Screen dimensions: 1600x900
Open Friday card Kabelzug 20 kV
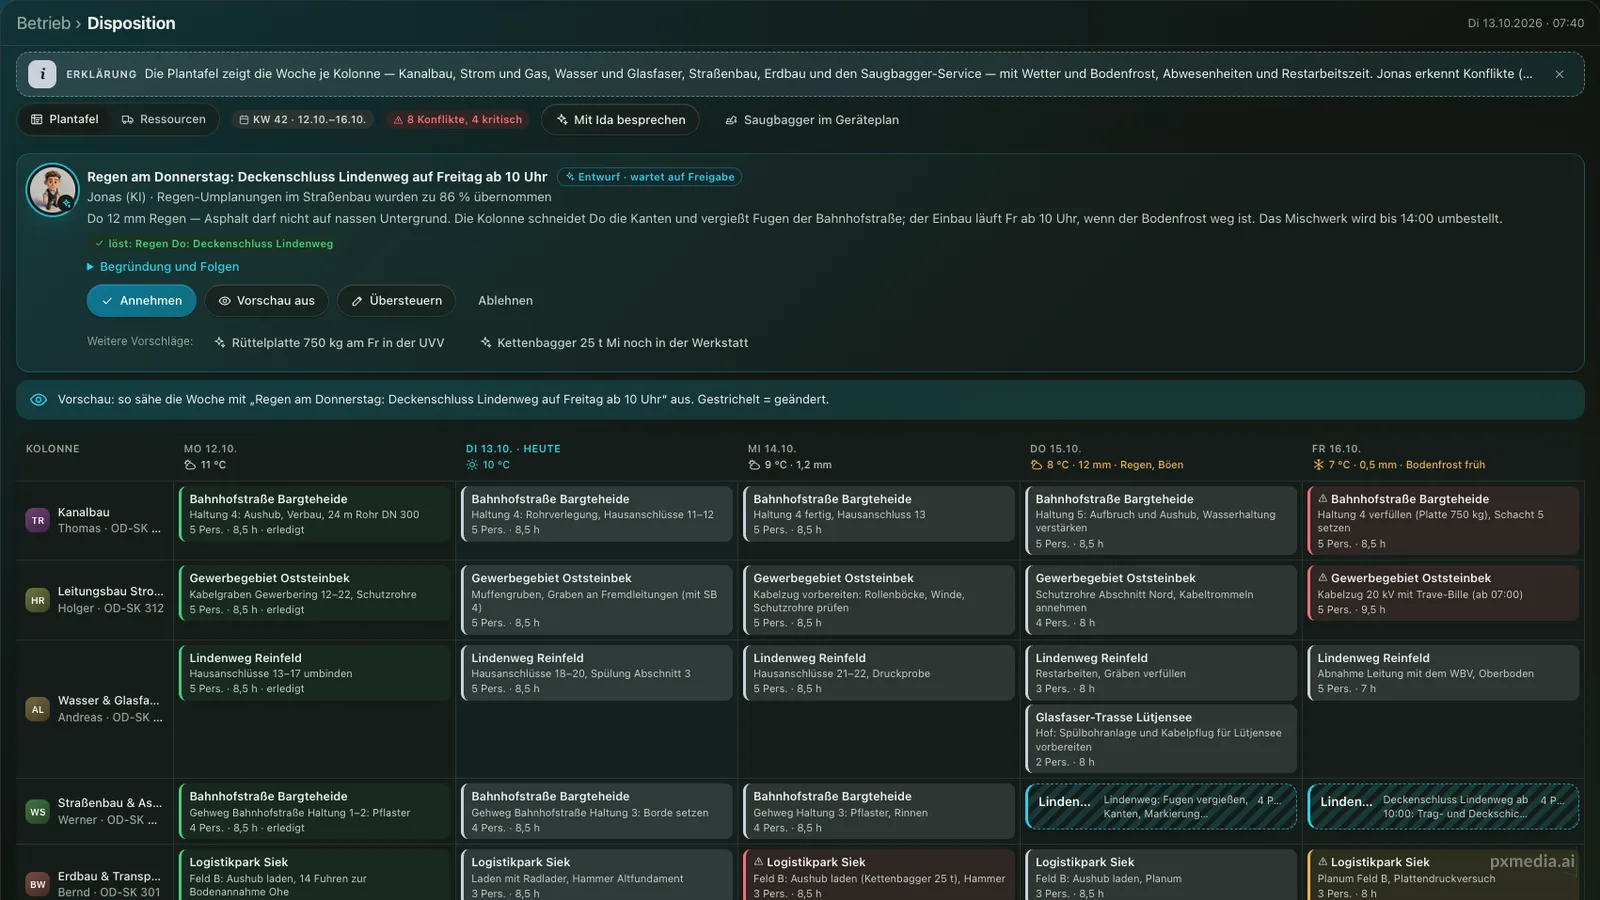coord(1443,593)
